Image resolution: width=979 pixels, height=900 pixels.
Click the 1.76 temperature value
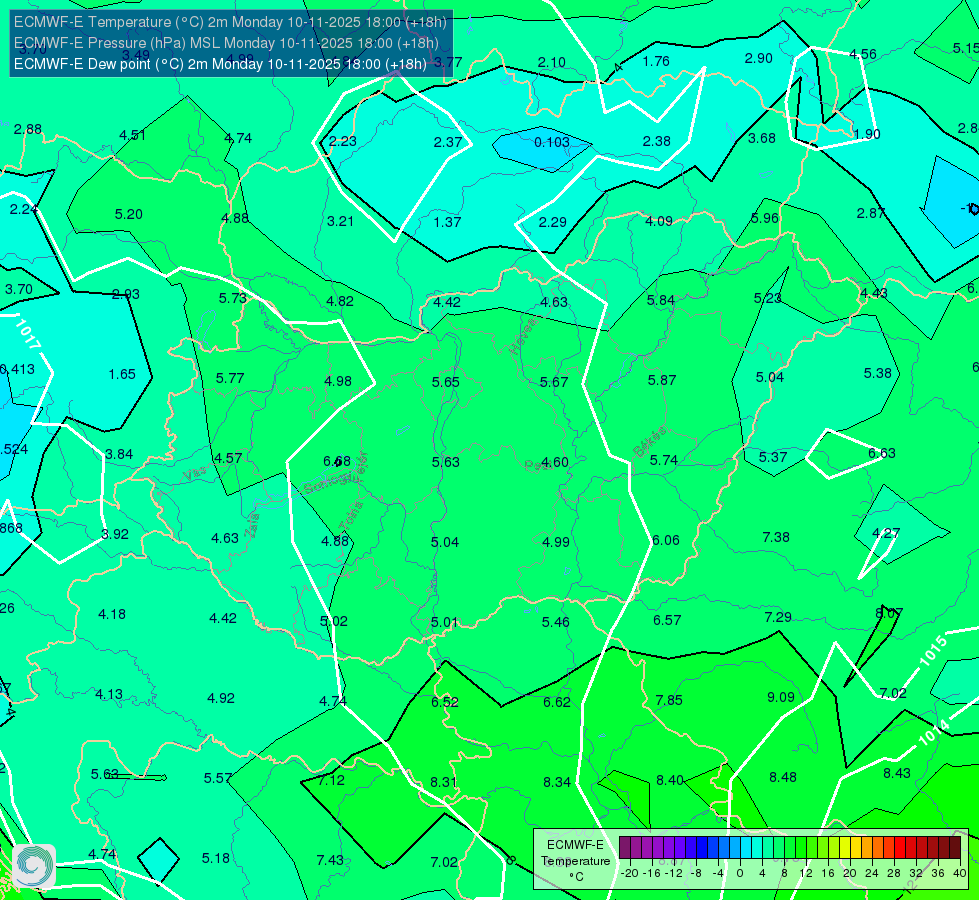pos(656,61)
